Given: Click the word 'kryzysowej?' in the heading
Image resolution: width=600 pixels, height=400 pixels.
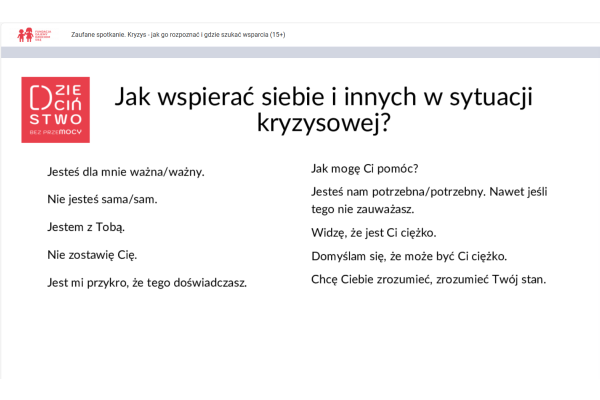Looking at the screenshot, I should point(323,124).
